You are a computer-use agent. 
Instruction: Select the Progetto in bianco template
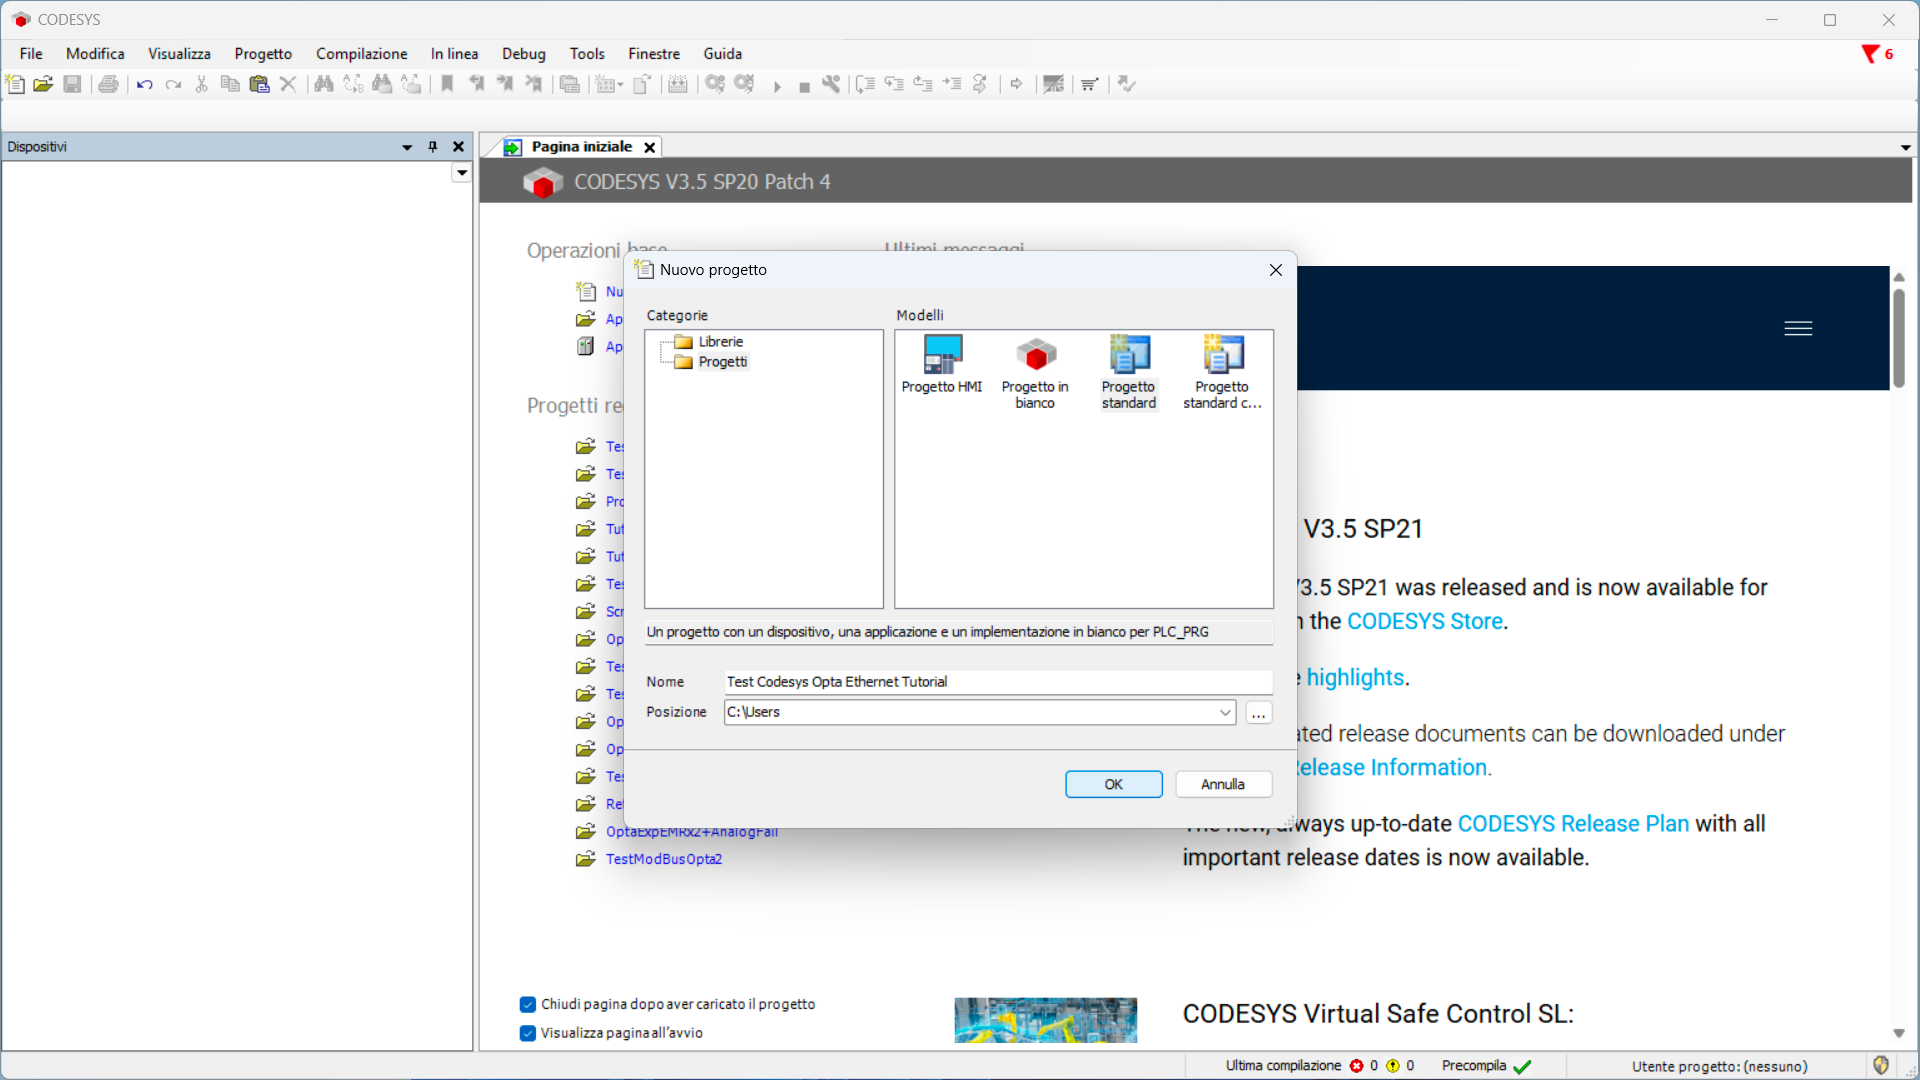click(1035, 372)
